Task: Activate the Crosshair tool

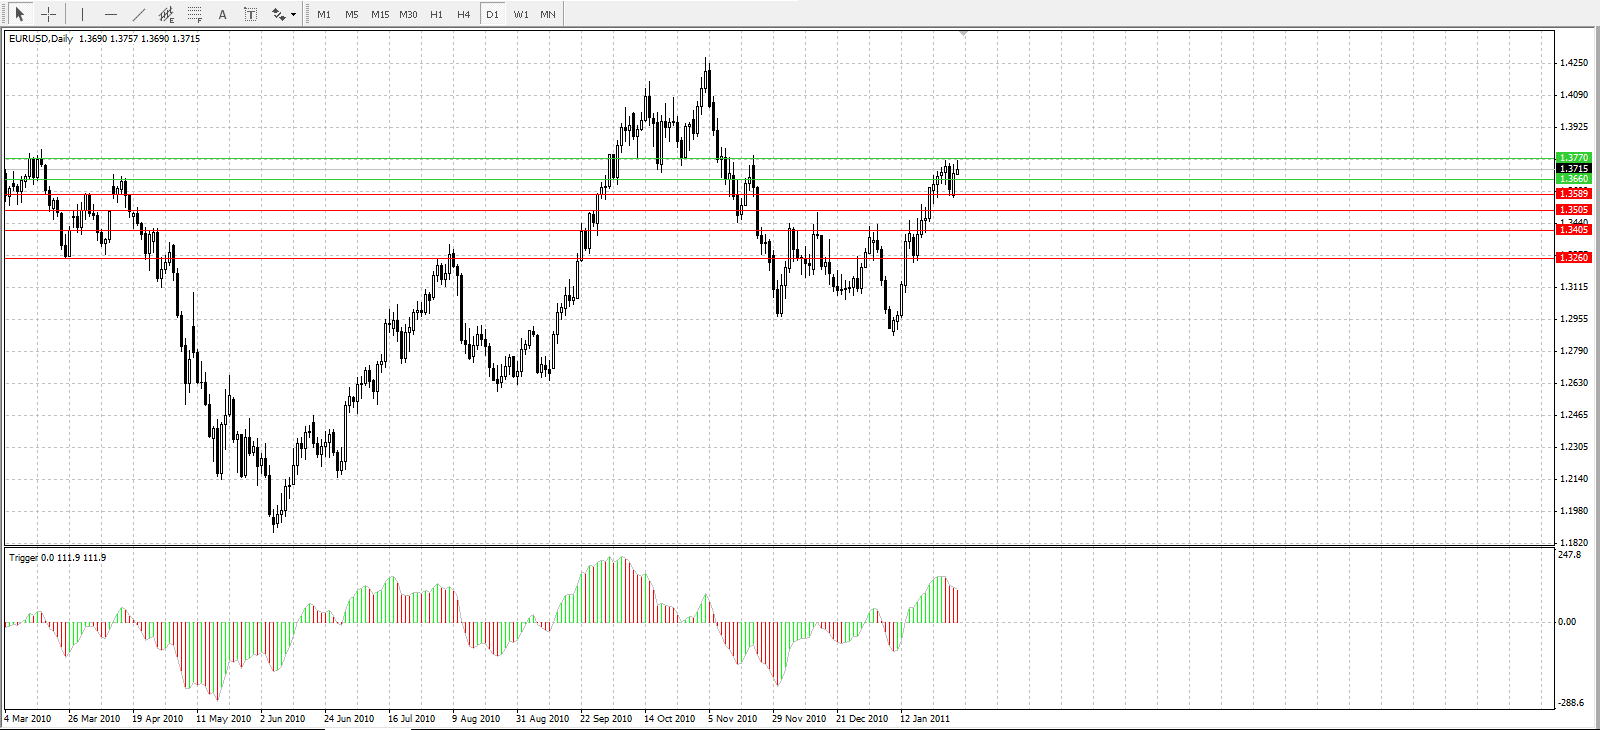Action: point(48,14)
